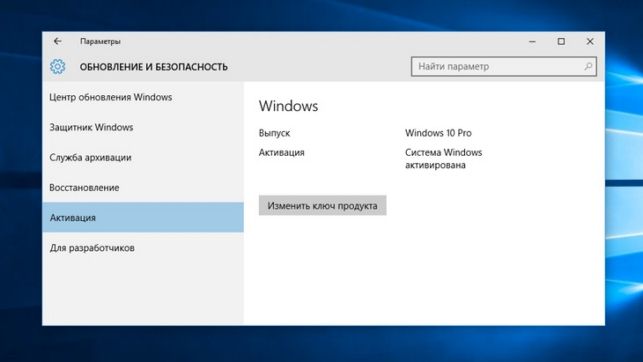Click 'ОБНОВЛЕНИЕ И БЕЗОПАСНОСТЬ' header title
The height and width of the screenshot is (362, 643).
(x=153, y=67)
